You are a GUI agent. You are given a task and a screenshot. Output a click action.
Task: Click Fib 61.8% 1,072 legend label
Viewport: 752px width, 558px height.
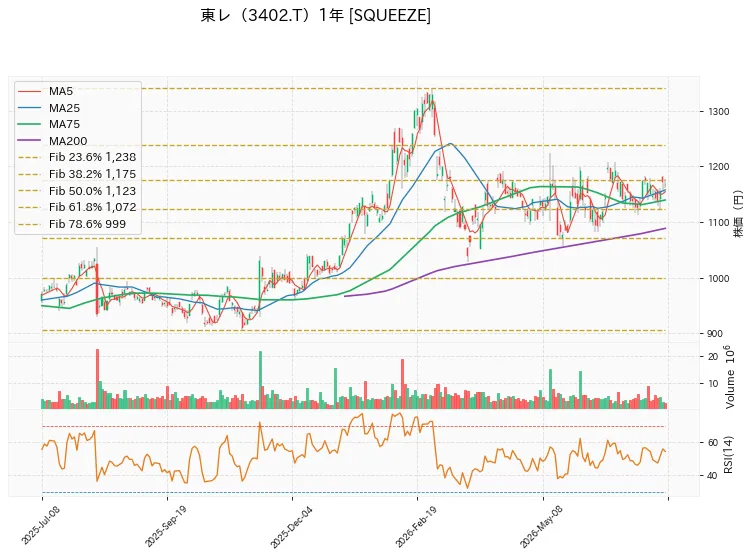point(93,207)
